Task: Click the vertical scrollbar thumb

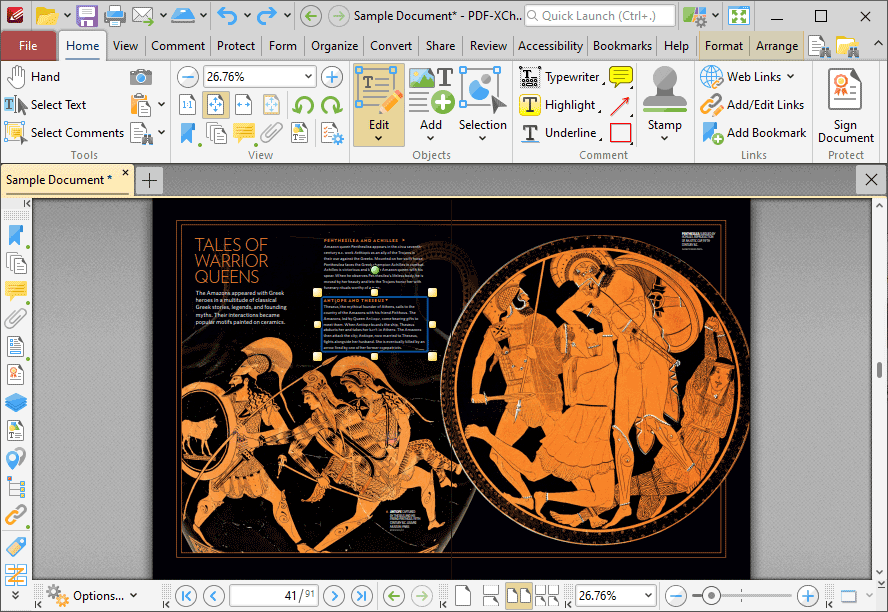Action: tap(879, 369)
